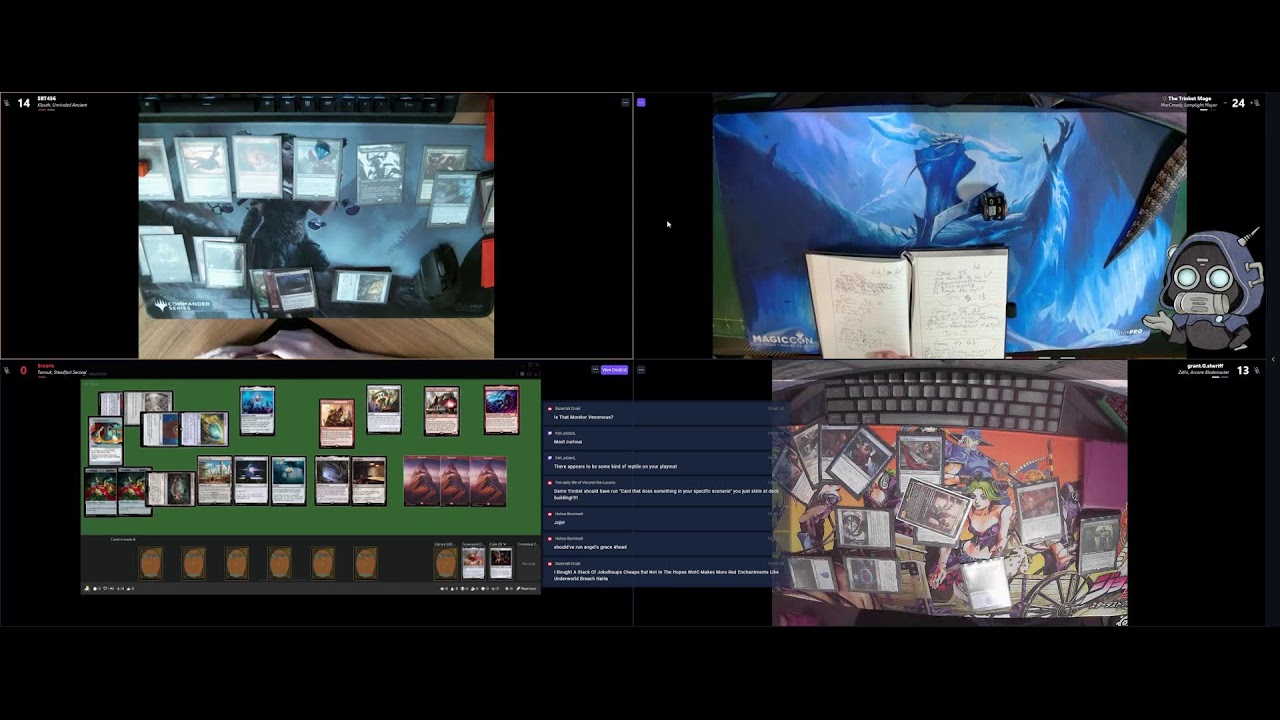This screenshot has height=720, width=1280.
Task: Click the leftmost Mountain land card
Action: click(x=421, y=481)
